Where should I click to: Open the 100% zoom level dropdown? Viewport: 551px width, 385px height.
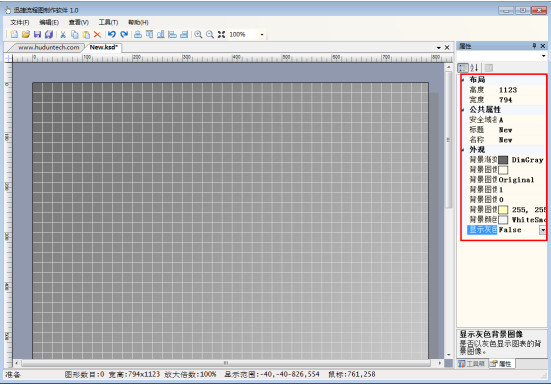[262, 34]
